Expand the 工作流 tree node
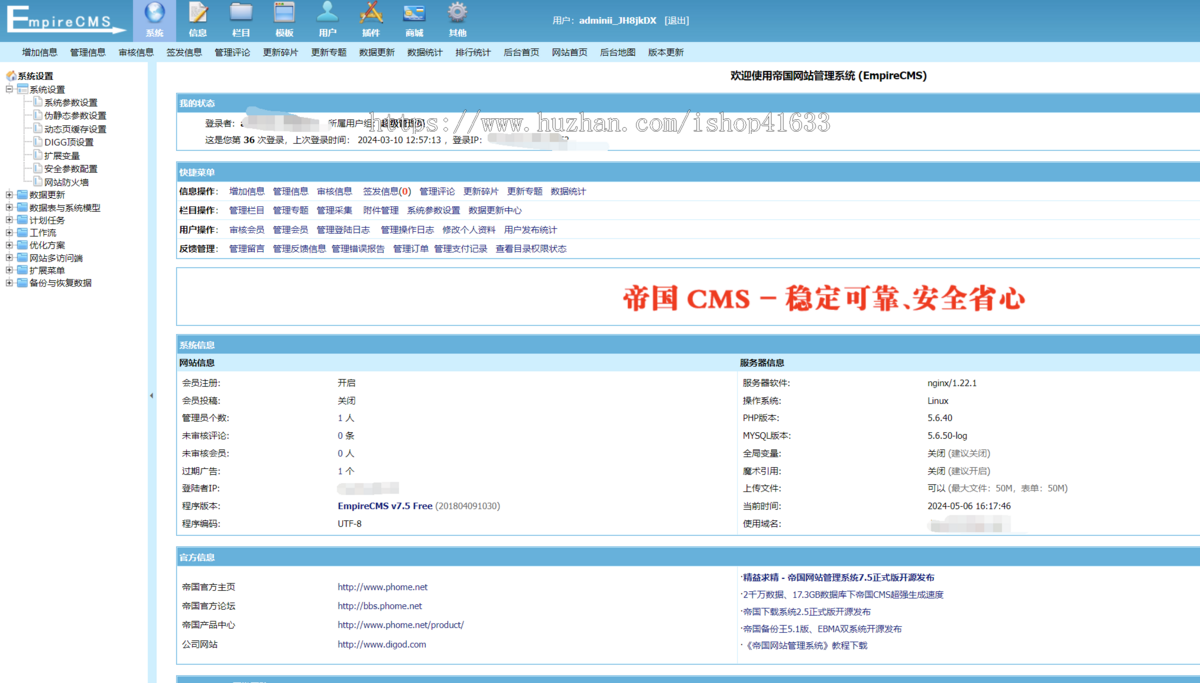The width and height of the screenshot is (1200, 683). pyautogui.click(x=10, y=233)
